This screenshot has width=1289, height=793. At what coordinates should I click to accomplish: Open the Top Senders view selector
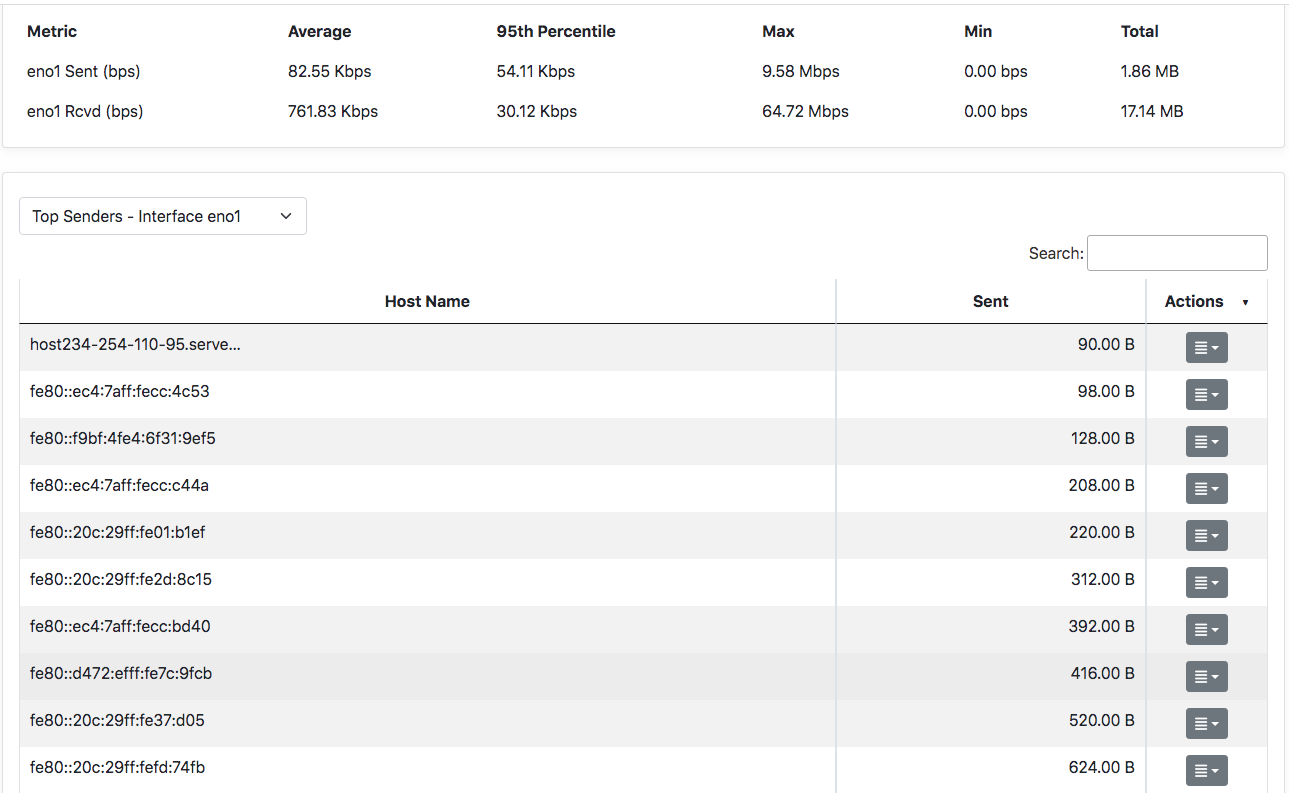pos(162,216)
